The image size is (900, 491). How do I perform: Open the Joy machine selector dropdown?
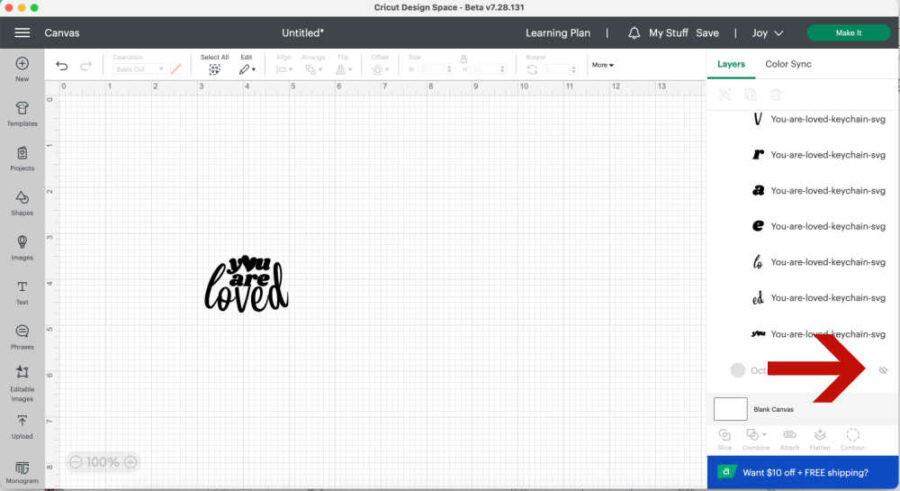(x=767, y=33)
